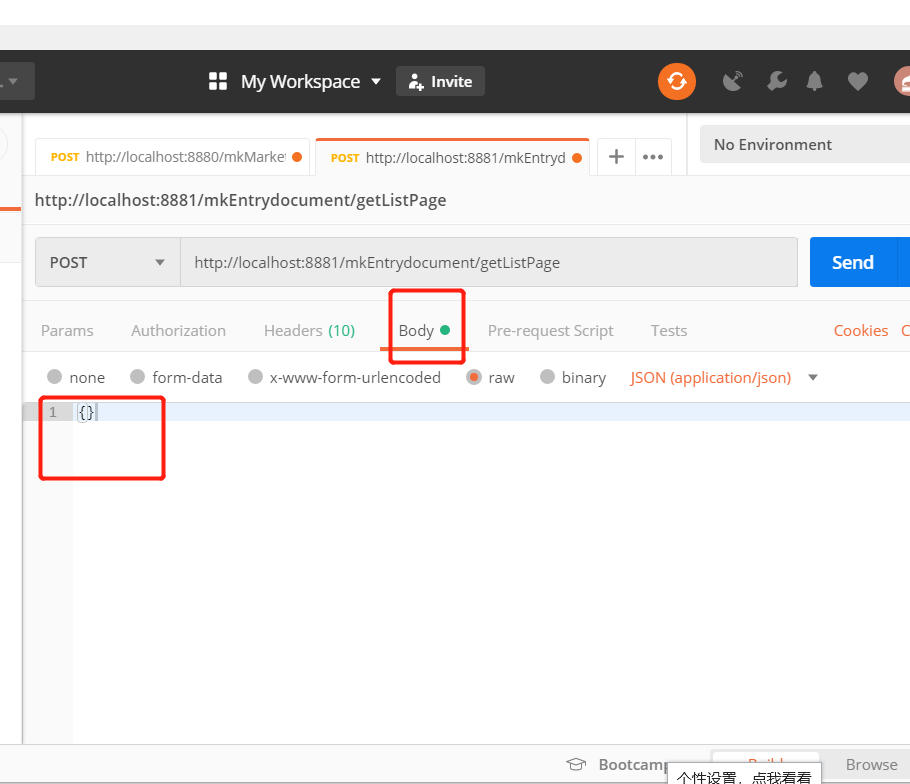This screenshot has height=784, width=910.
Task: Open the No Environment selector
Action: point(790,144)
